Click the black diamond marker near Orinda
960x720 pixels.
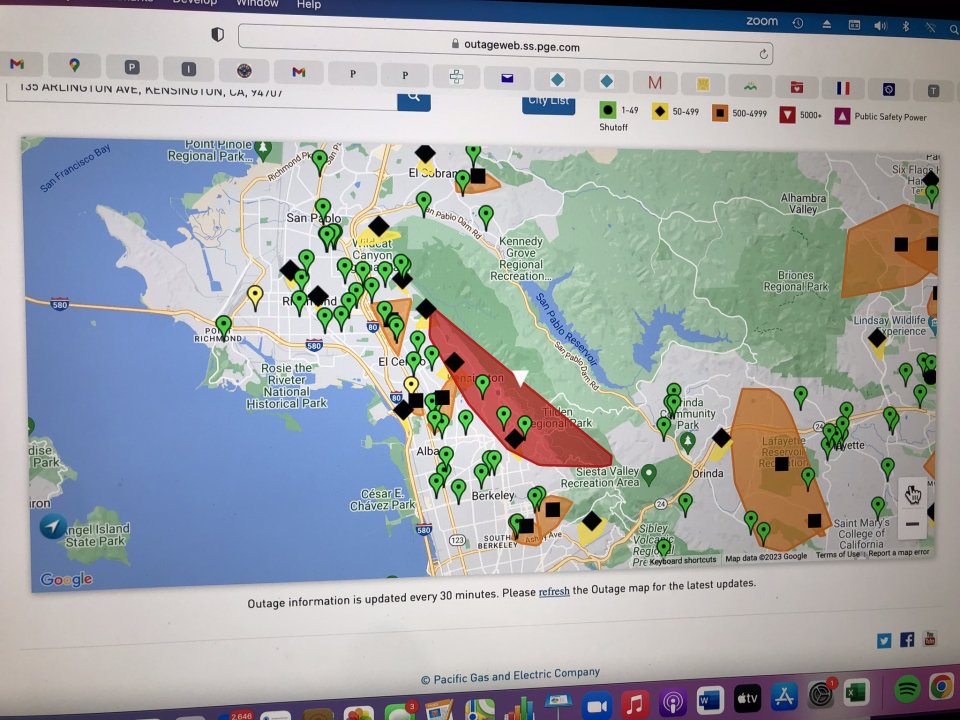(721, 437)
